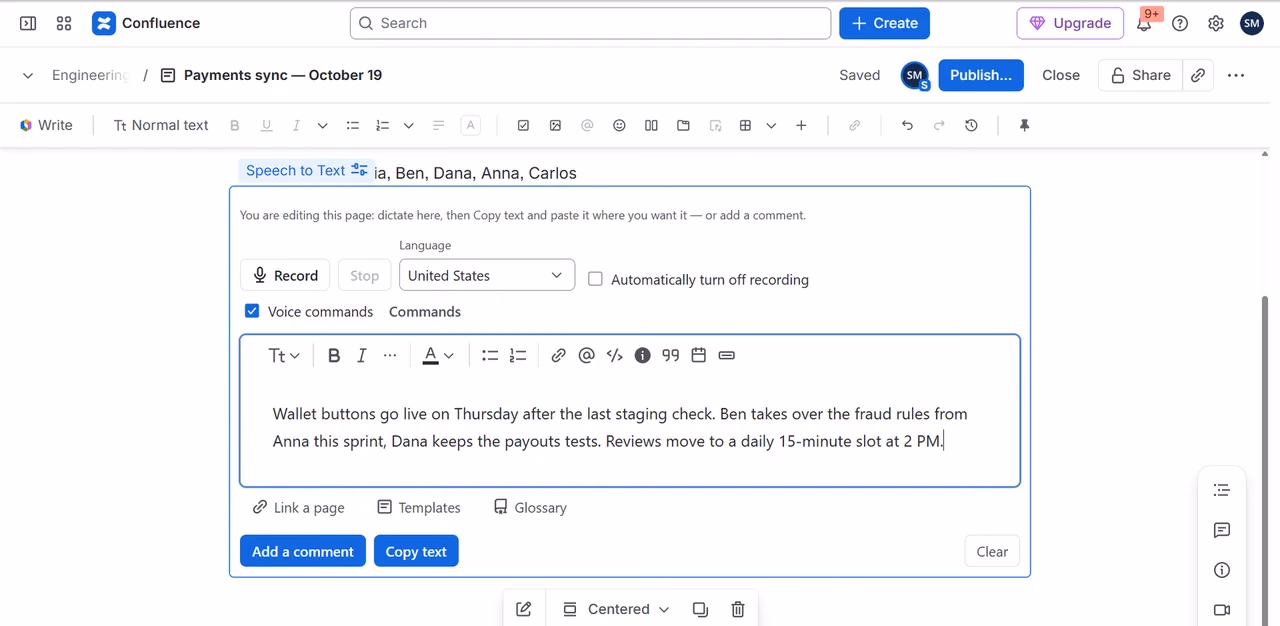Viewport: 1280px width, 626px height.
Task: Enable Automatically turn off recording
Action: [595, 279]
